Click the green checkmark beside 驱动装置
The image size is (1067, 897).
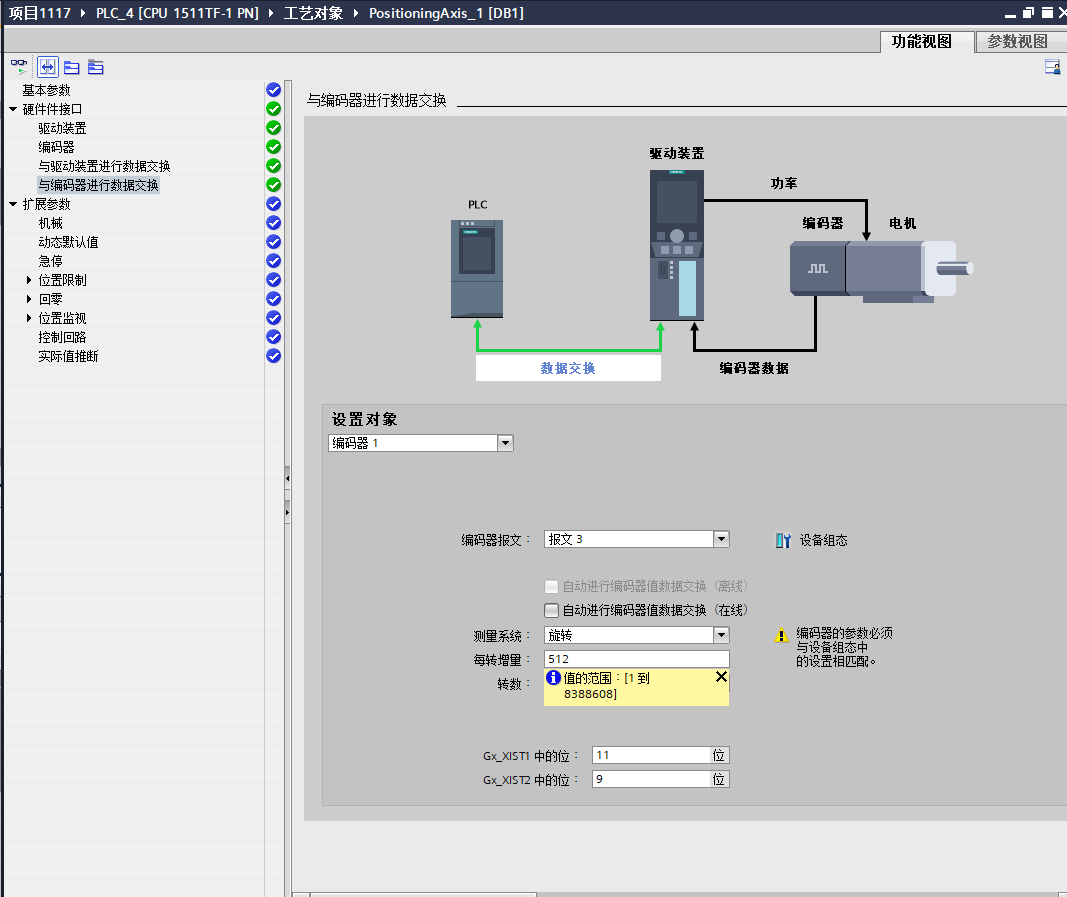click(274, 128)
